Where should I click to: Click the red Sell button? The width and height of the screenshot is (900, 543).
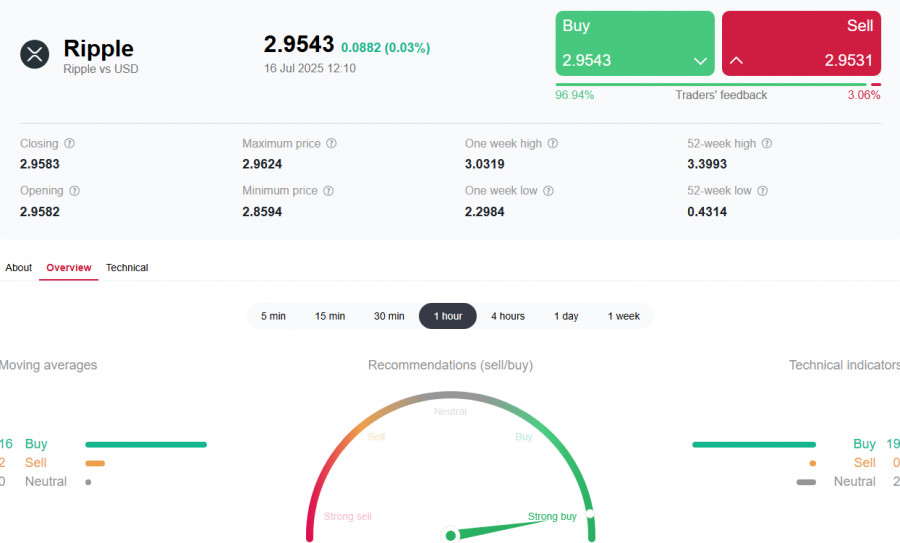(x=801, y=43)
